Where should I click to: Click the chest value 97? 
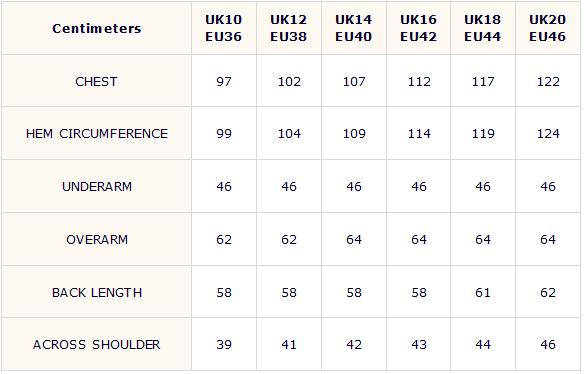(224, 82)
